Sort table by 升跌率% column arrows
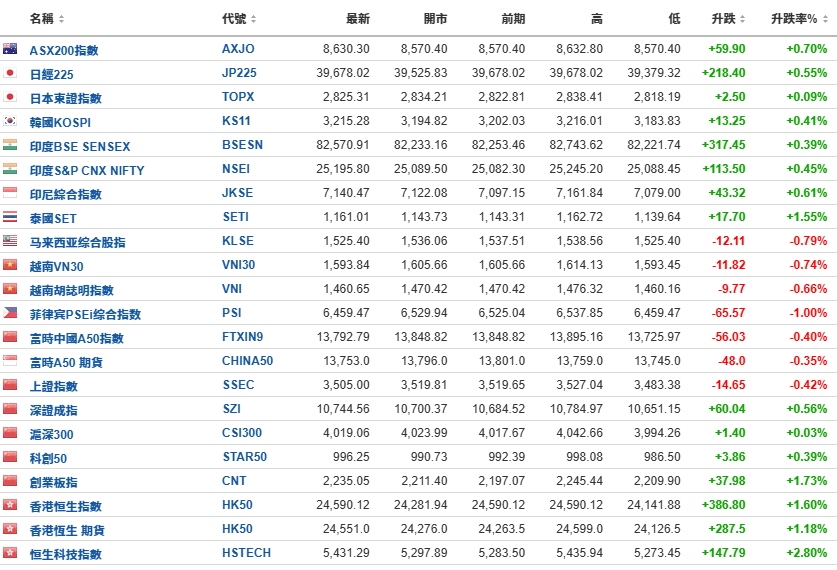The height and width of the screenshot is (570, 837). pos(825,19)
